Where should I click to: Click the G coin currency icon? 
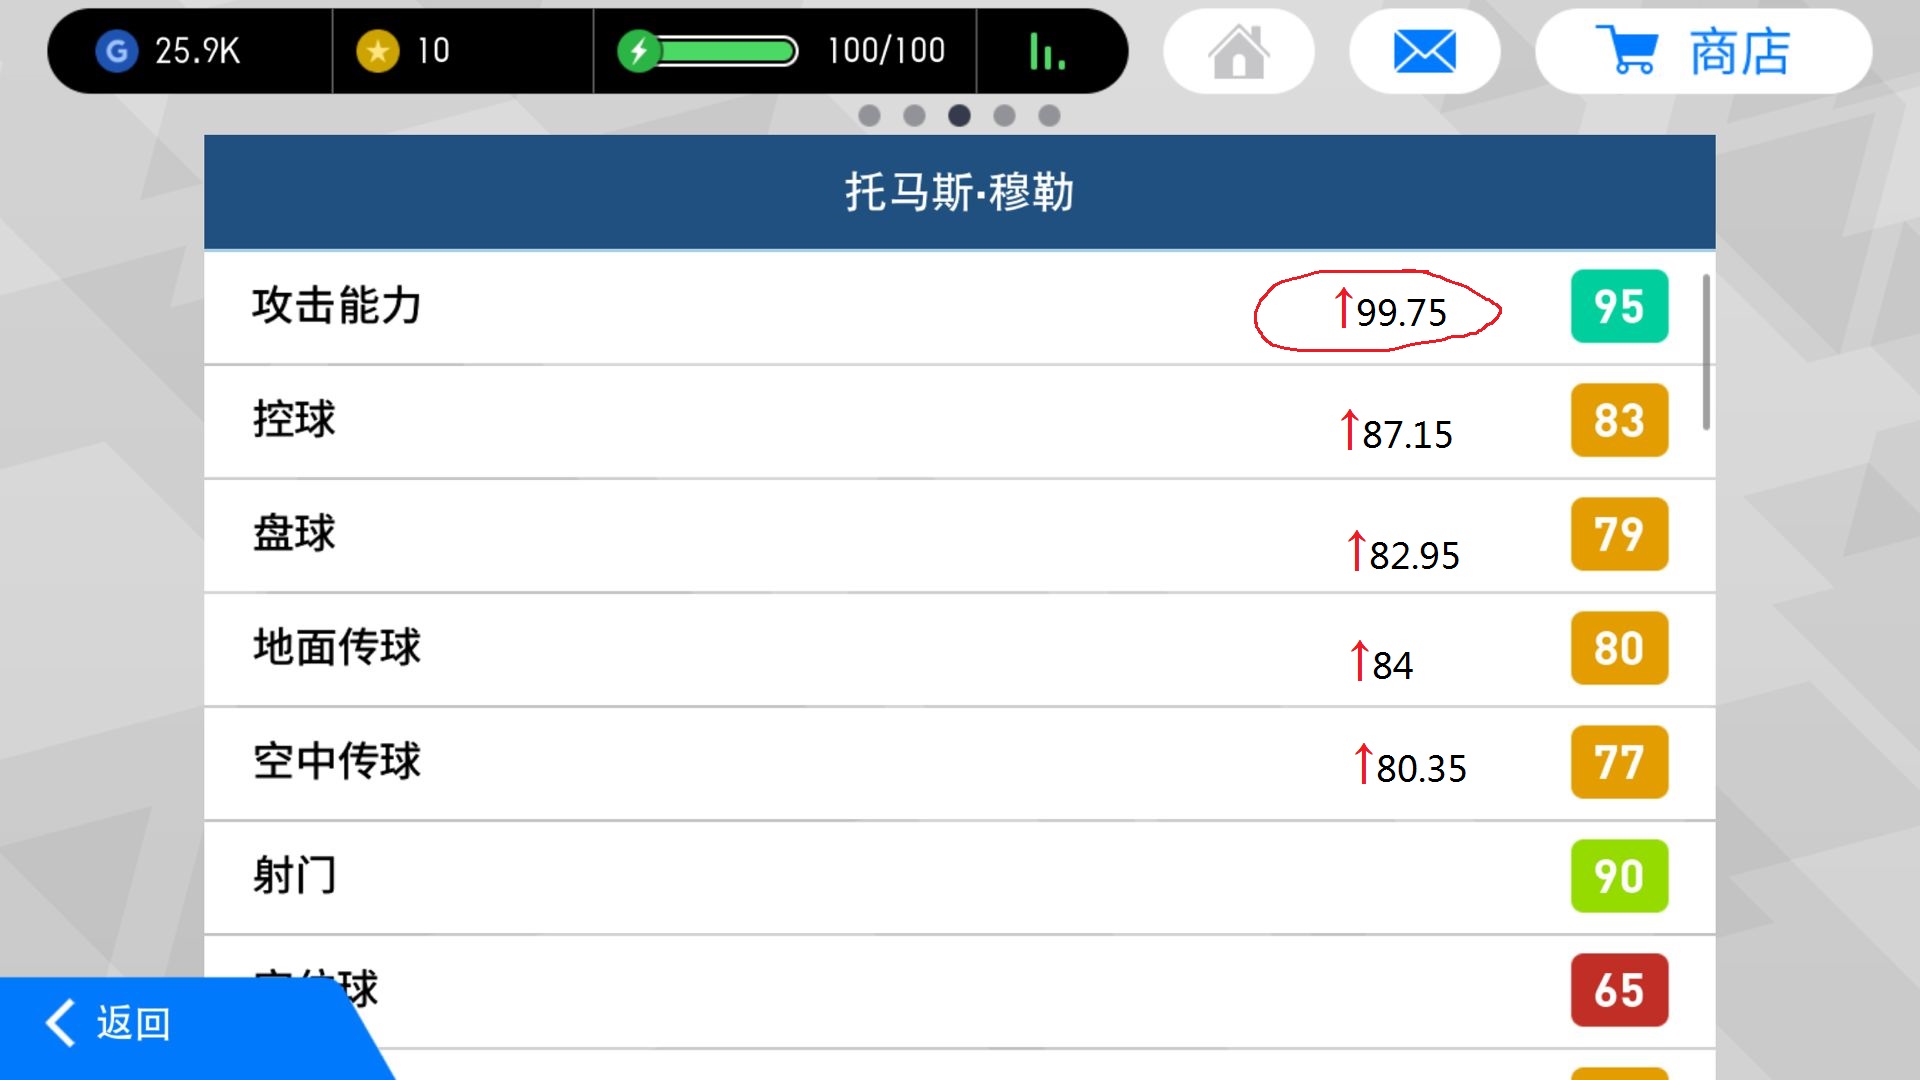pyautogui.click(x=117, y=50)
